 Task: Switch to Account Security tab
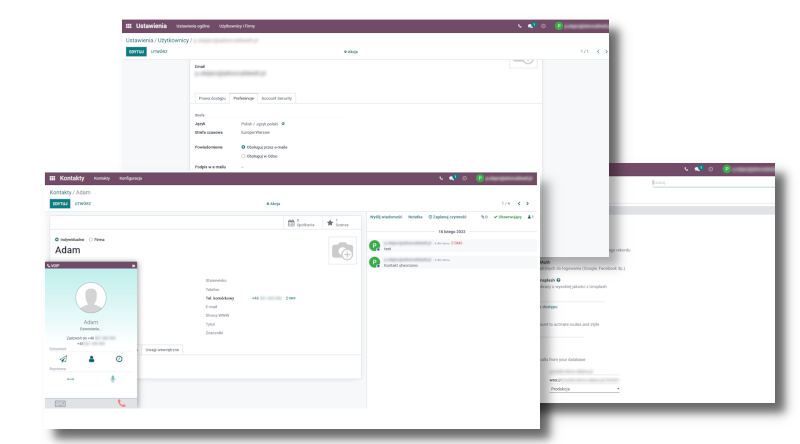(x=277, y=98)
